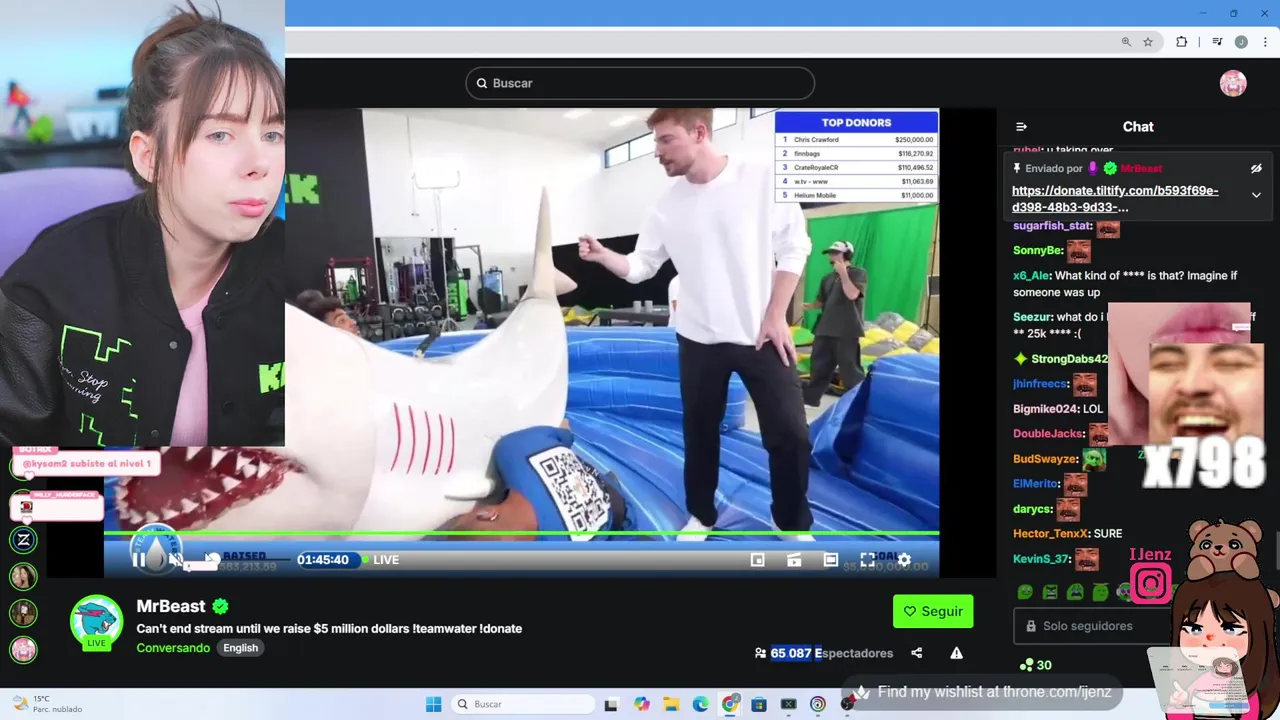Select the crying green emote
Image resolution: width=1280 pixels, height=720 pixels.
(x=1075, y=592)
